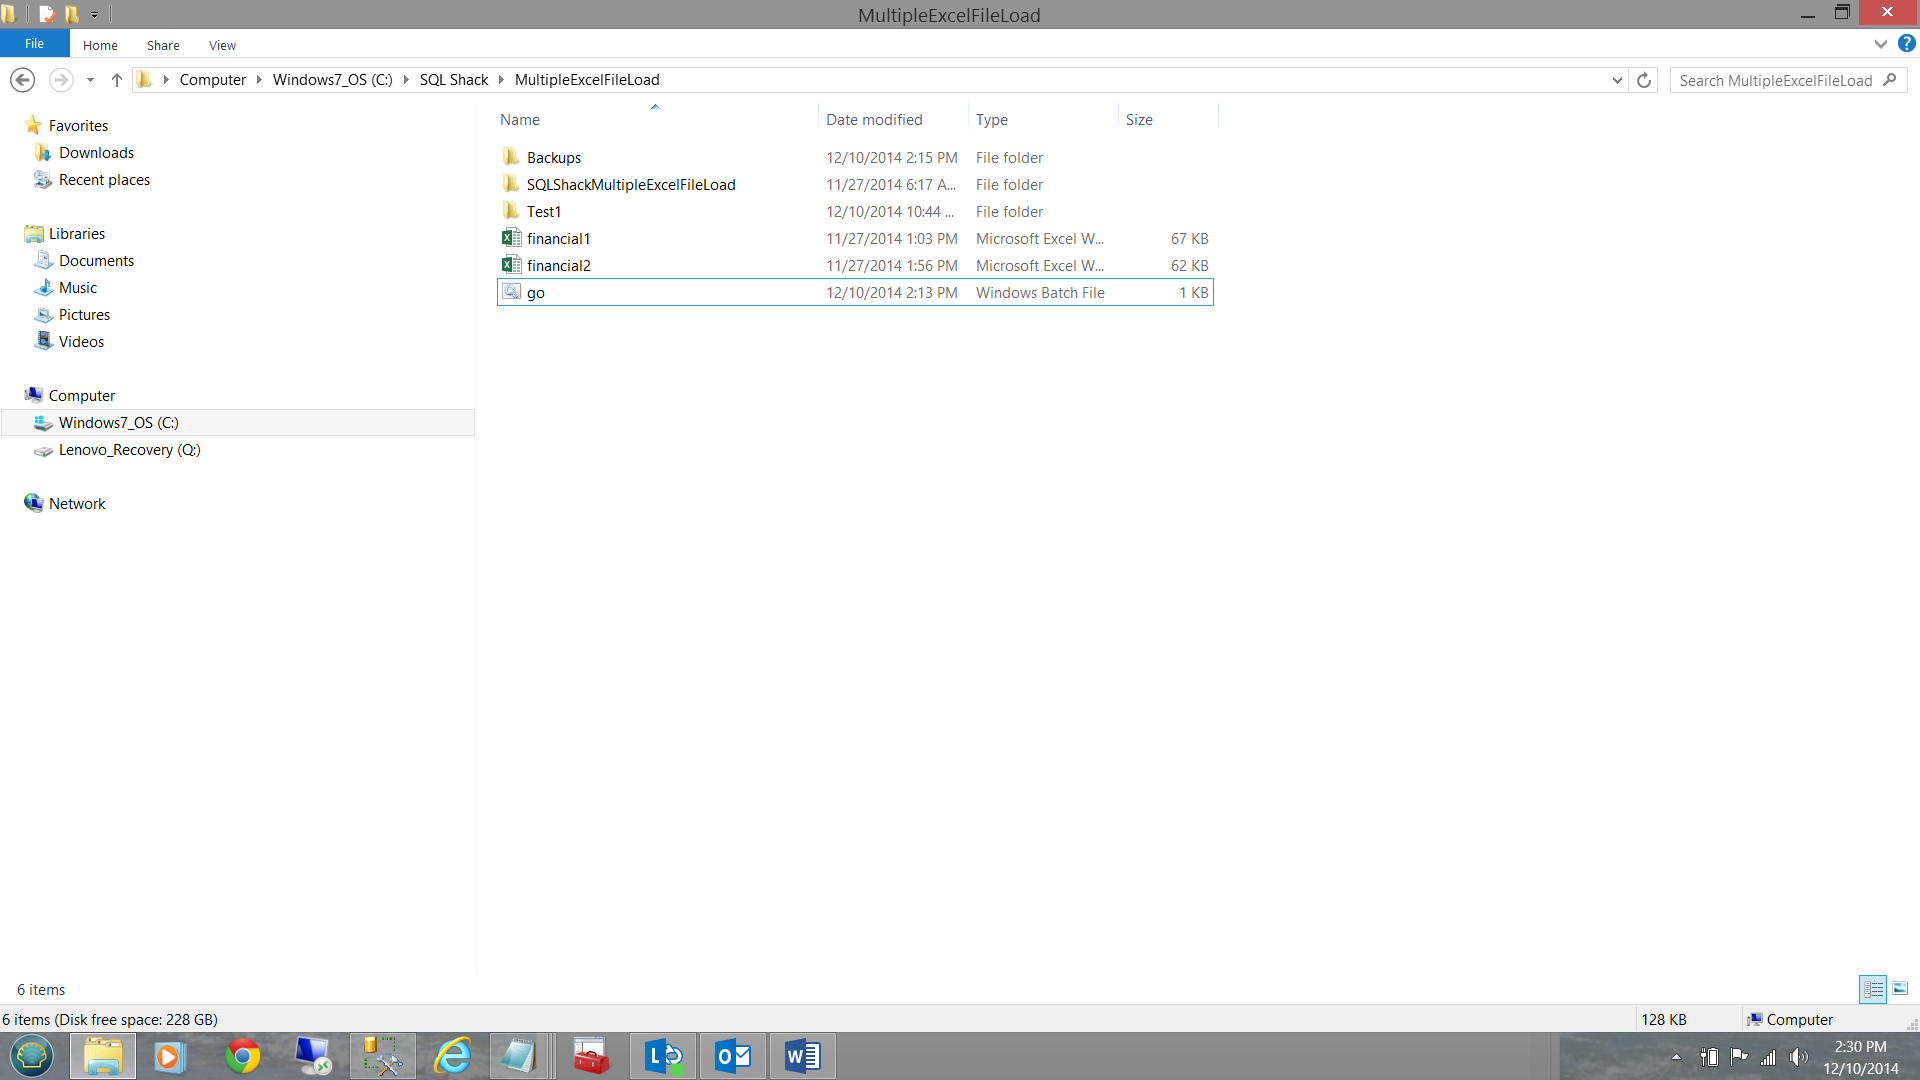This screenshot has width=1920, height=1080.
Task: Open Outlook from the taskbar
Action: [733, 1056]
